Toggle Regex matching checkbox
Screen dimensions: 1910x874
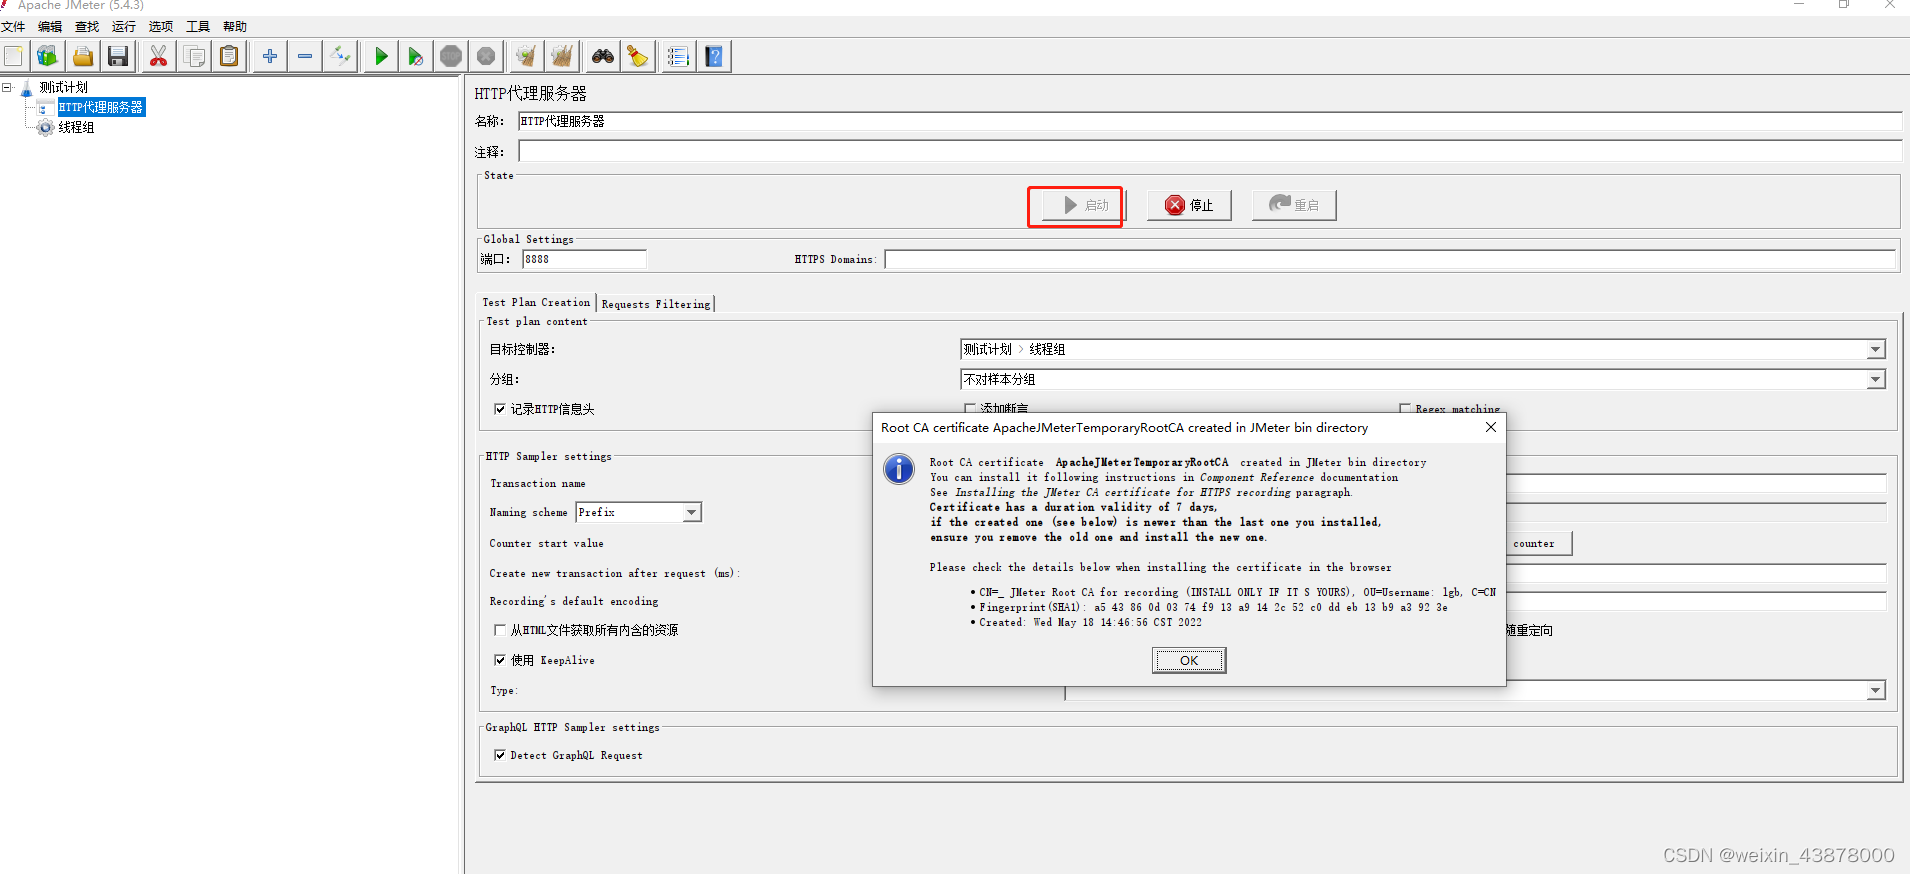[x=1405, y=409]
